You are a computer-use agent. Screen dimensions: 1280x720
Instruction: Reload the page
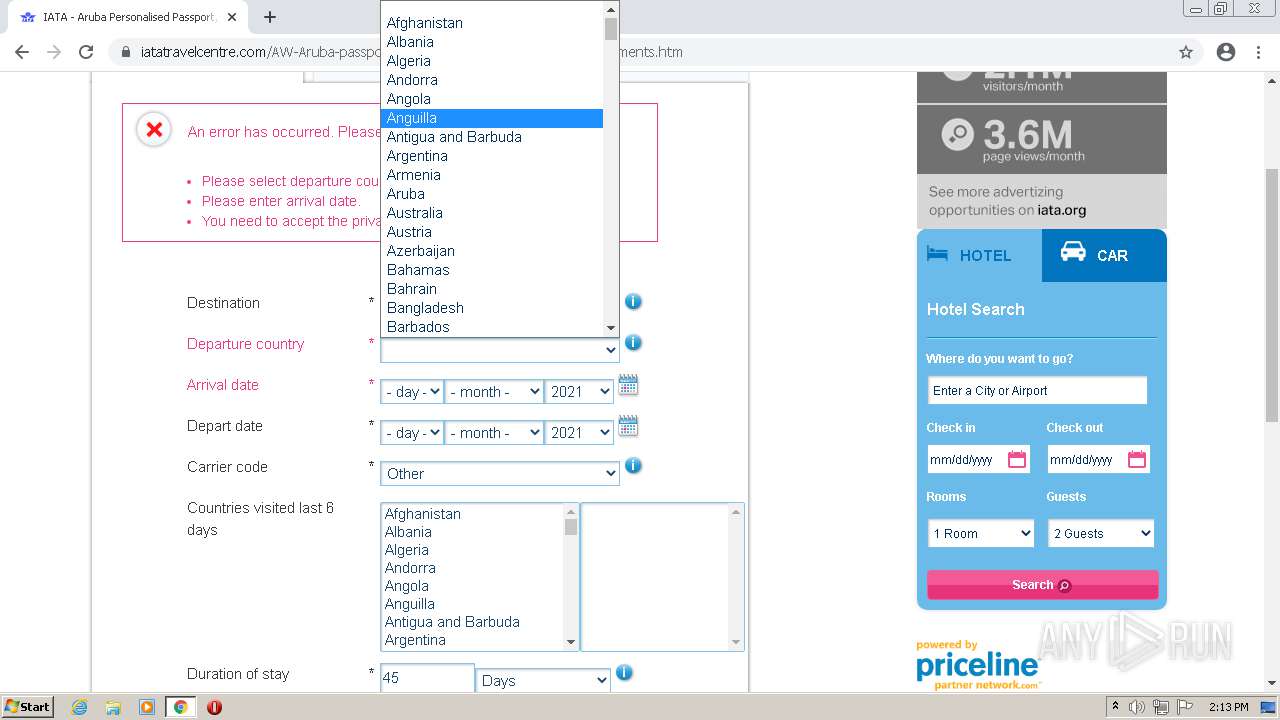86,52
